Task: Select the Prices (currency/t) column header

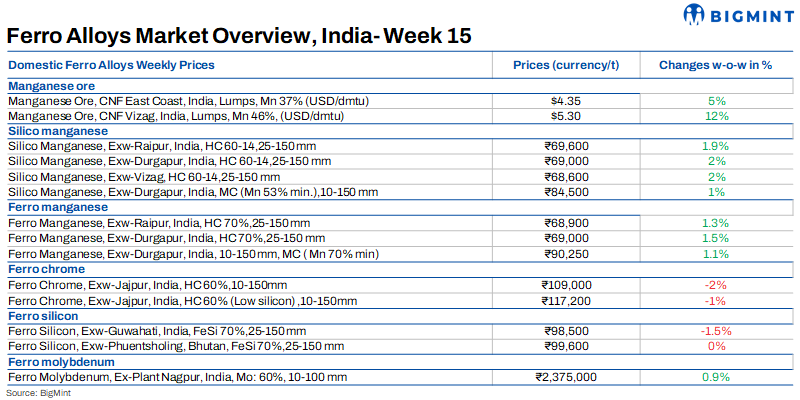Action: 566,65
